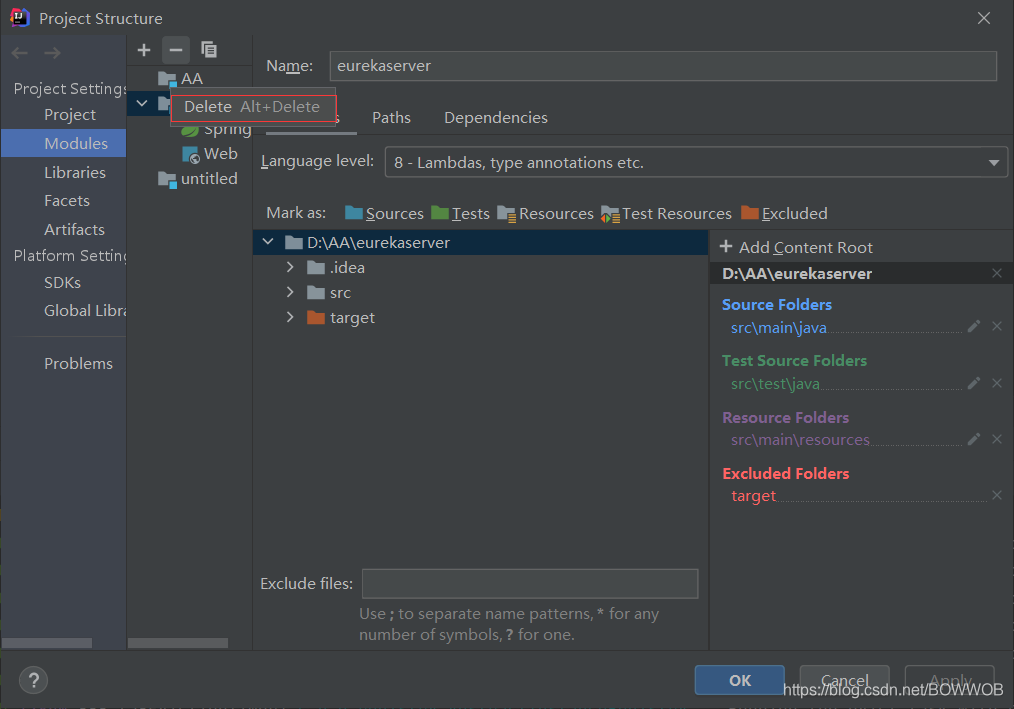Switch to the Paths tab

pyautogui.click(x=391, y=118)
